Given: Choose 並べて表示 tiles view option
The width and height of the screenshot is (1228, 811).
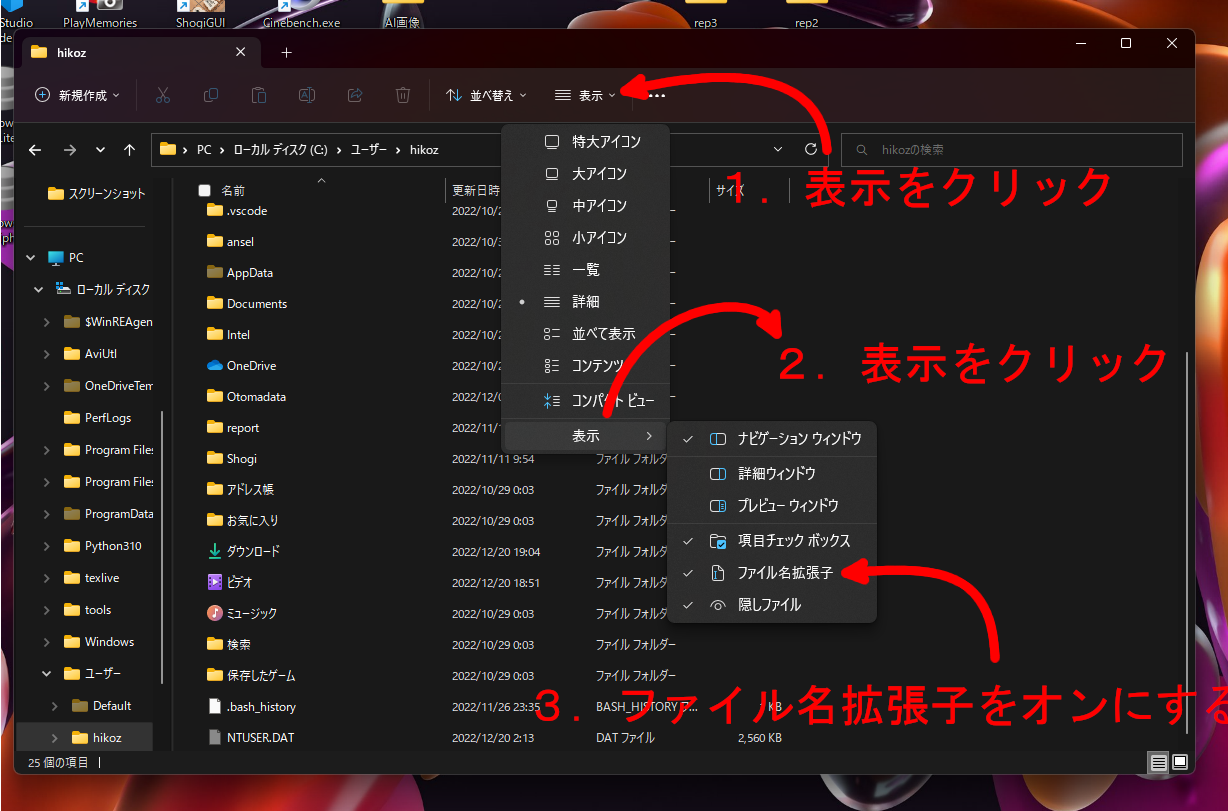Looking at the screenshot, I should pos(585,333).
